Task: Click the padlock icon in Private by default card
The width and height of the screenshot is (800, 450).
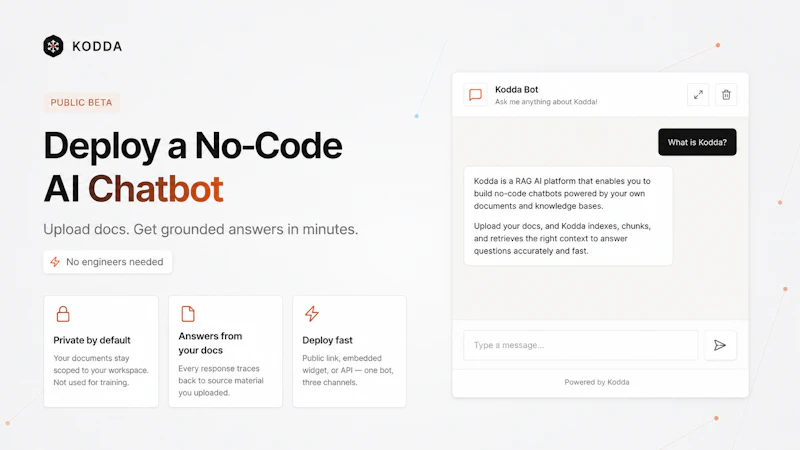Action: coord(63,314)
